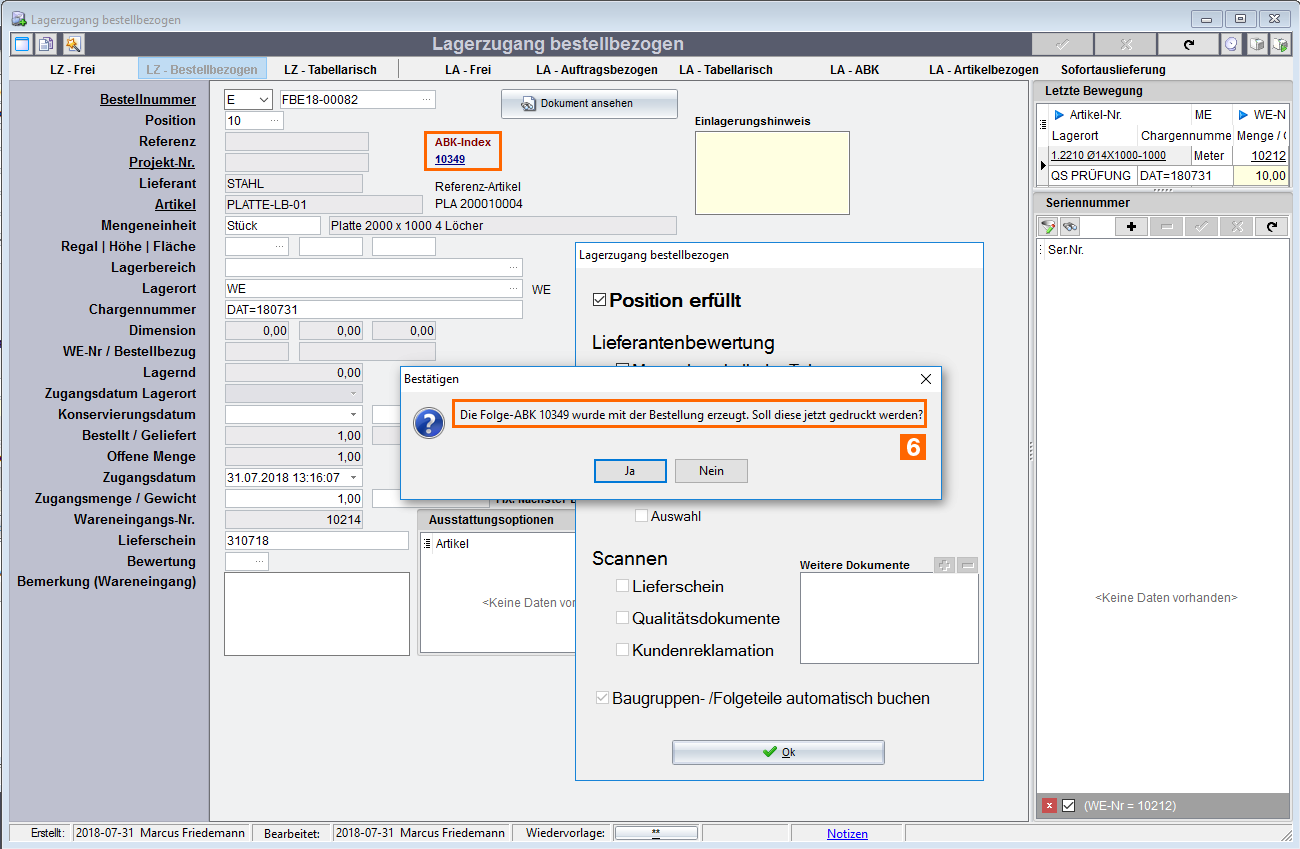Click the Zugangsmenge field showing 1,00
This screenshot has width=1300, height=849.
point(294,499)
